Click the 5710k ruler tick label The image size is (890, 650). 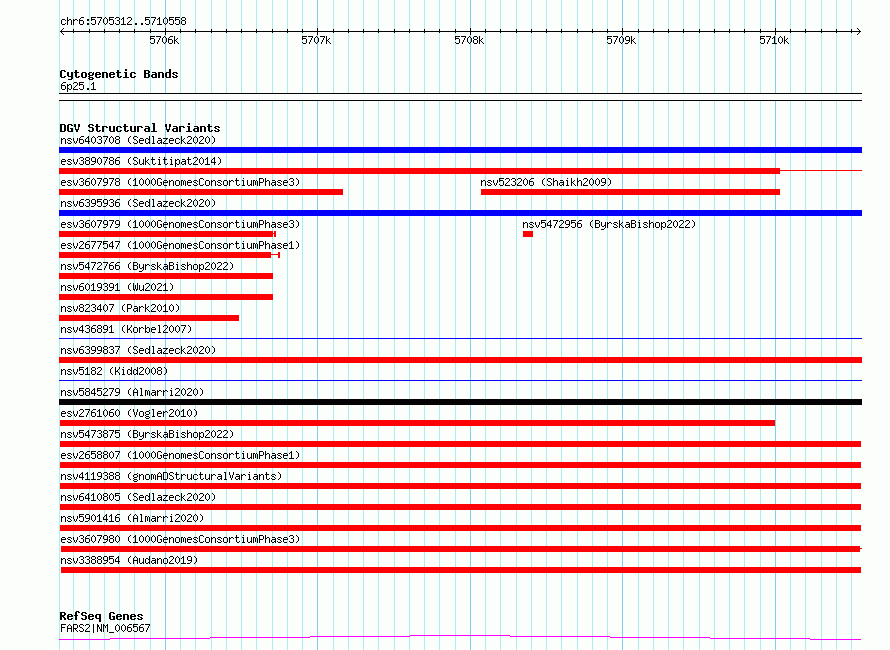[x=774, y=41]
